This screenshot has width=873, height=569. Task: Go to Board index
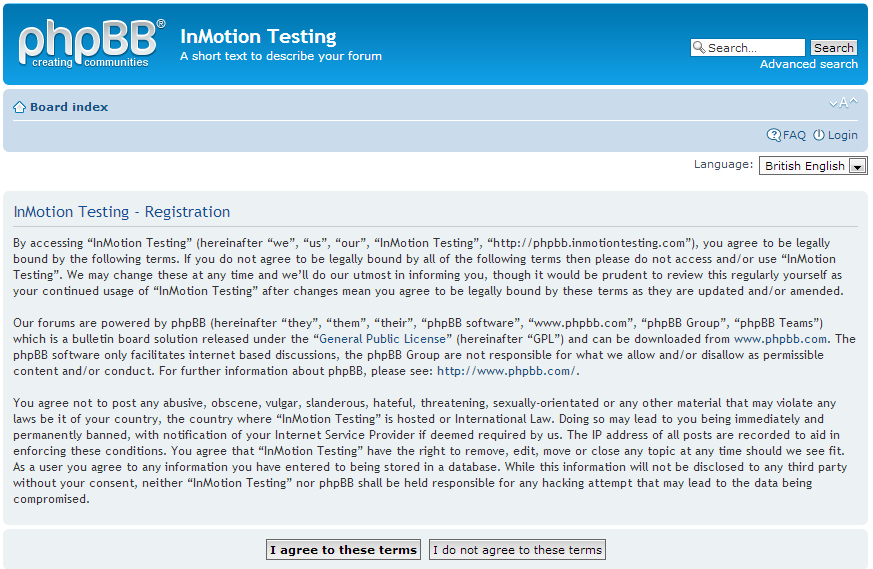pyautogui.click(x=68, y=107)
